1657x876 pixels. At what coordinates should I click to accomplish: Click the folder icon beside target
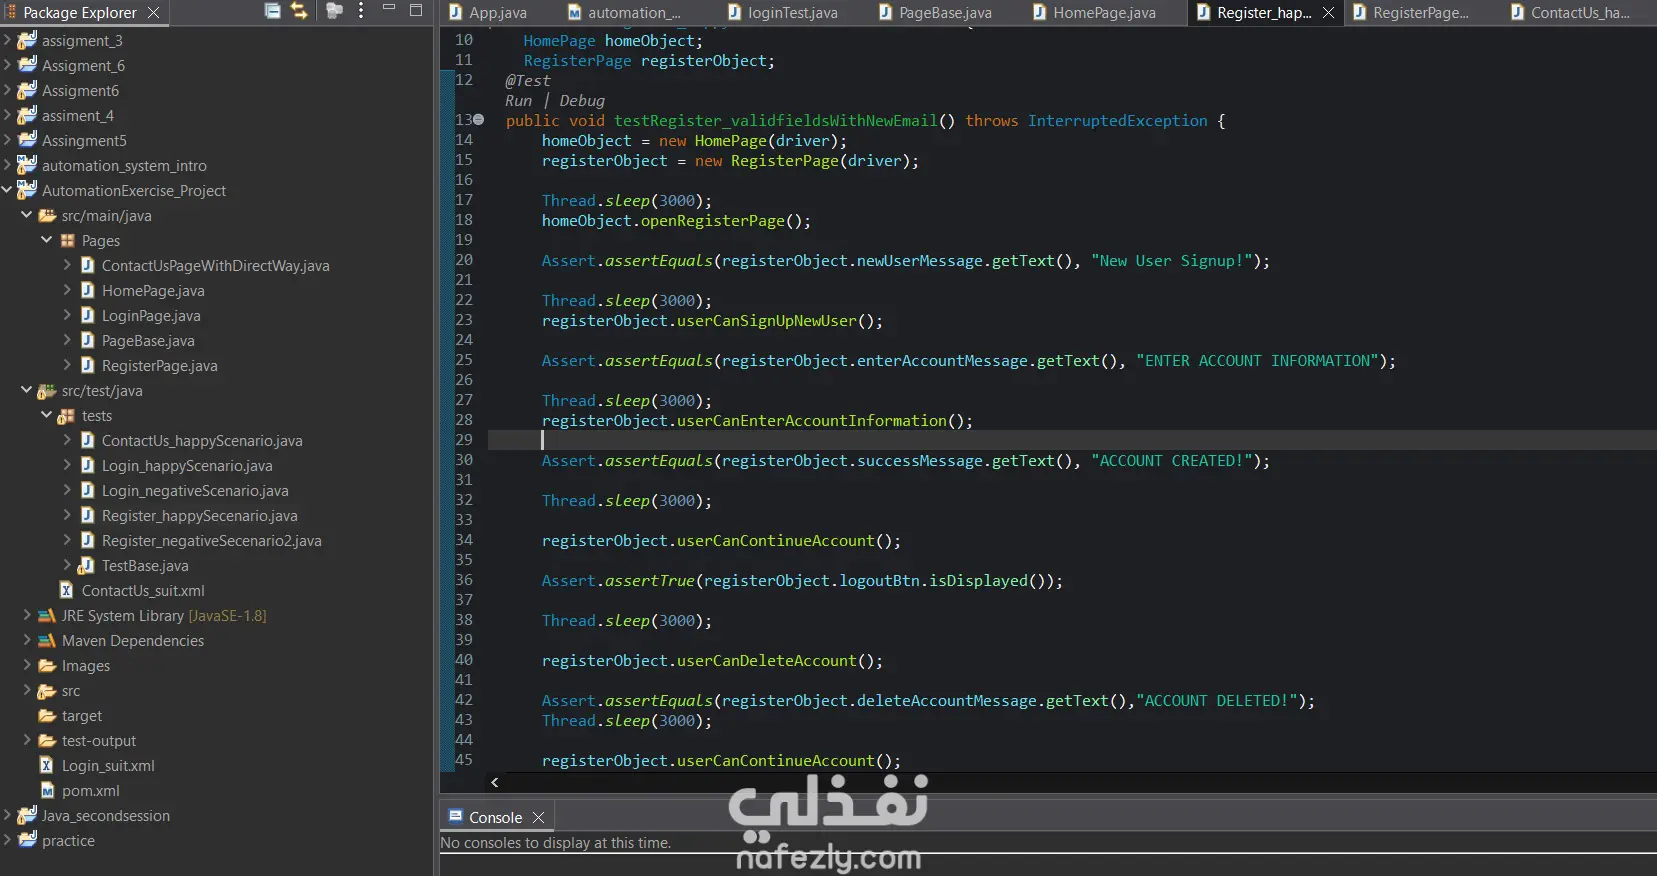47,715
